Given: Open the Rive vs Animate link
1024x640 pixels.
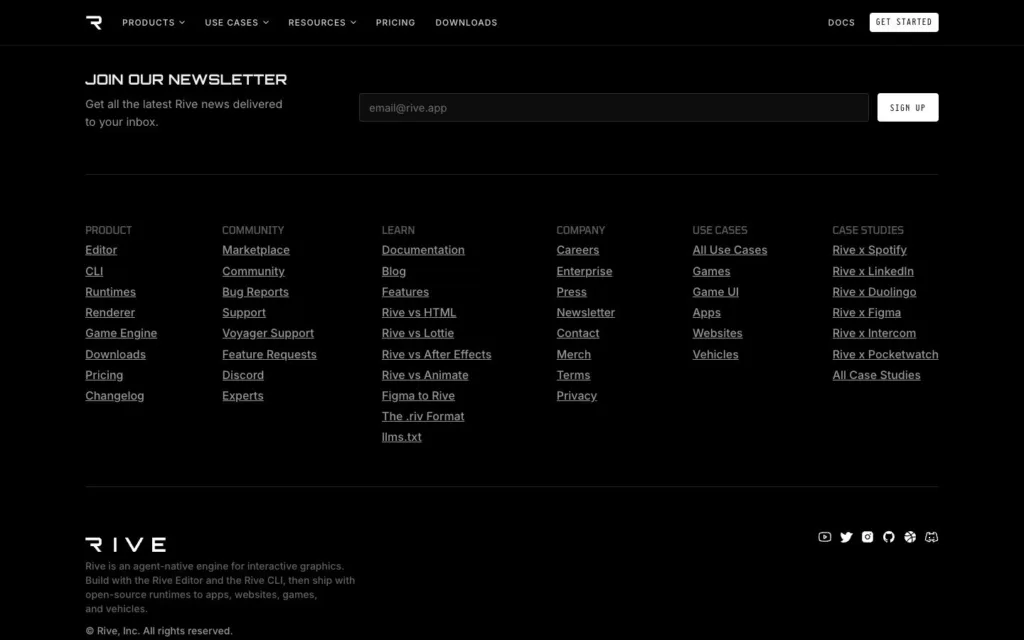Looking at the screenshot, I should 425,375.
